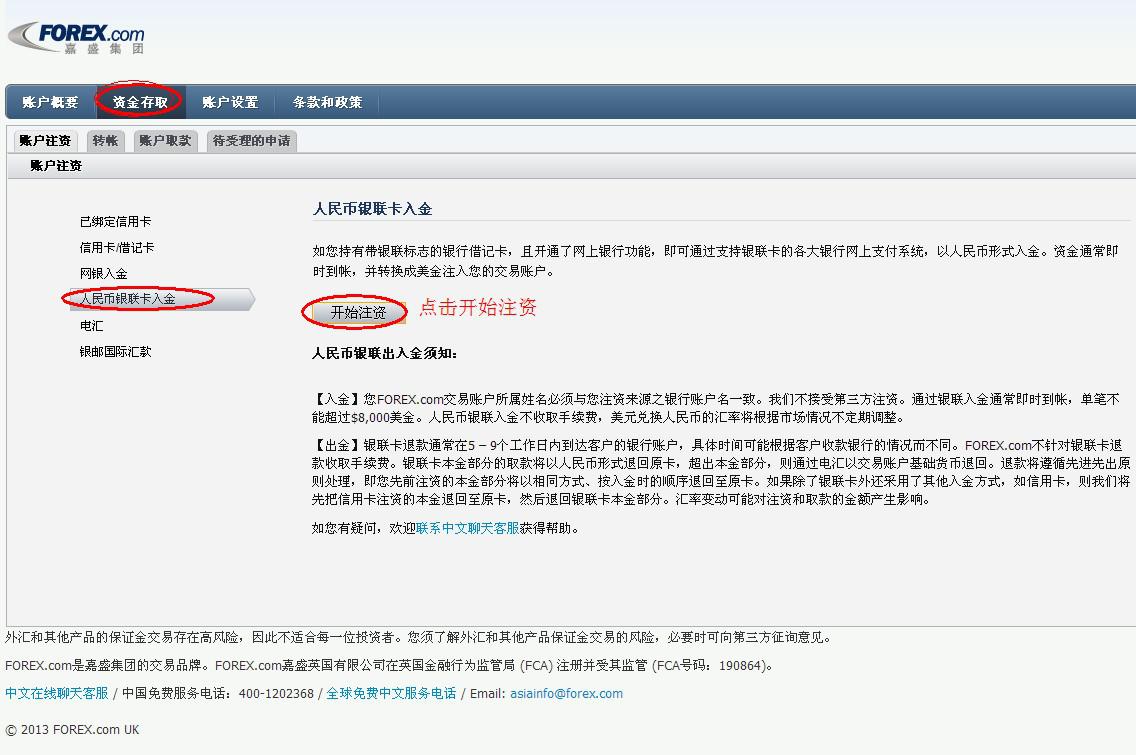
Task: Choose 已绑定信用卡 funding option
Action: [115, 222]
